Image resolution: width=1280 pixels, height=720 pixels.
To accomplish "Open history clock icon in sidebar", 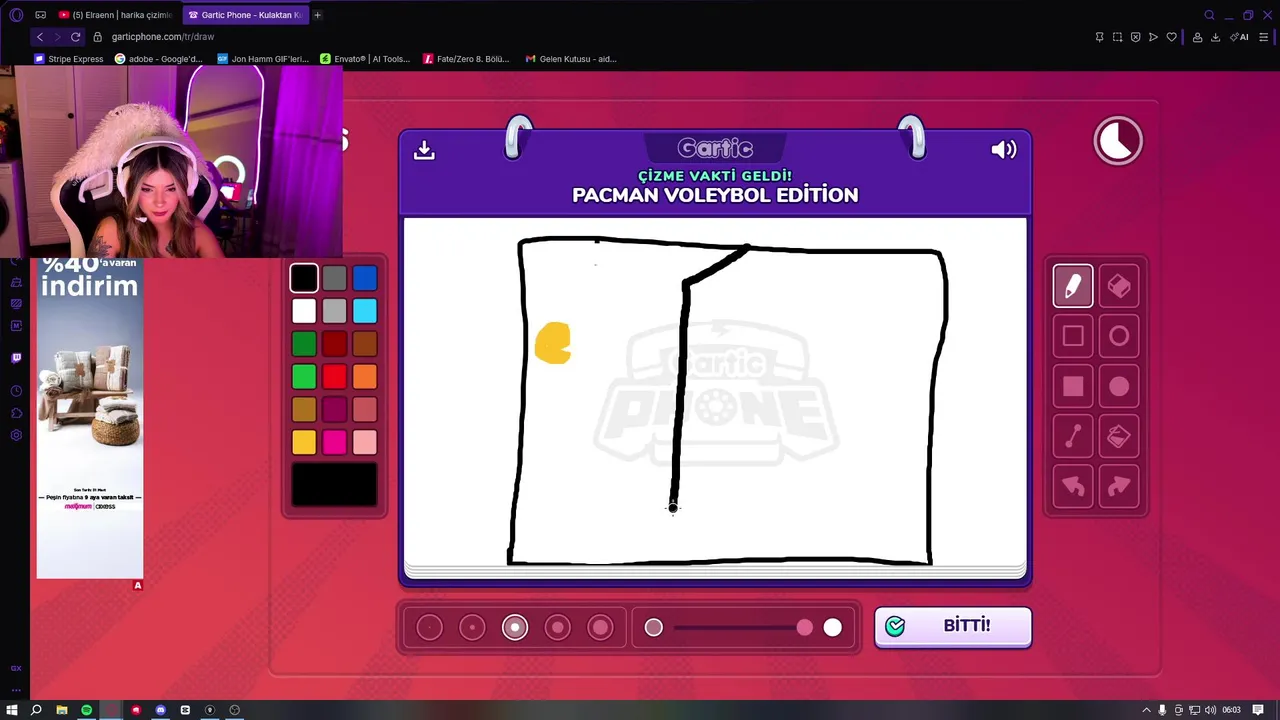I will point(16,391).
